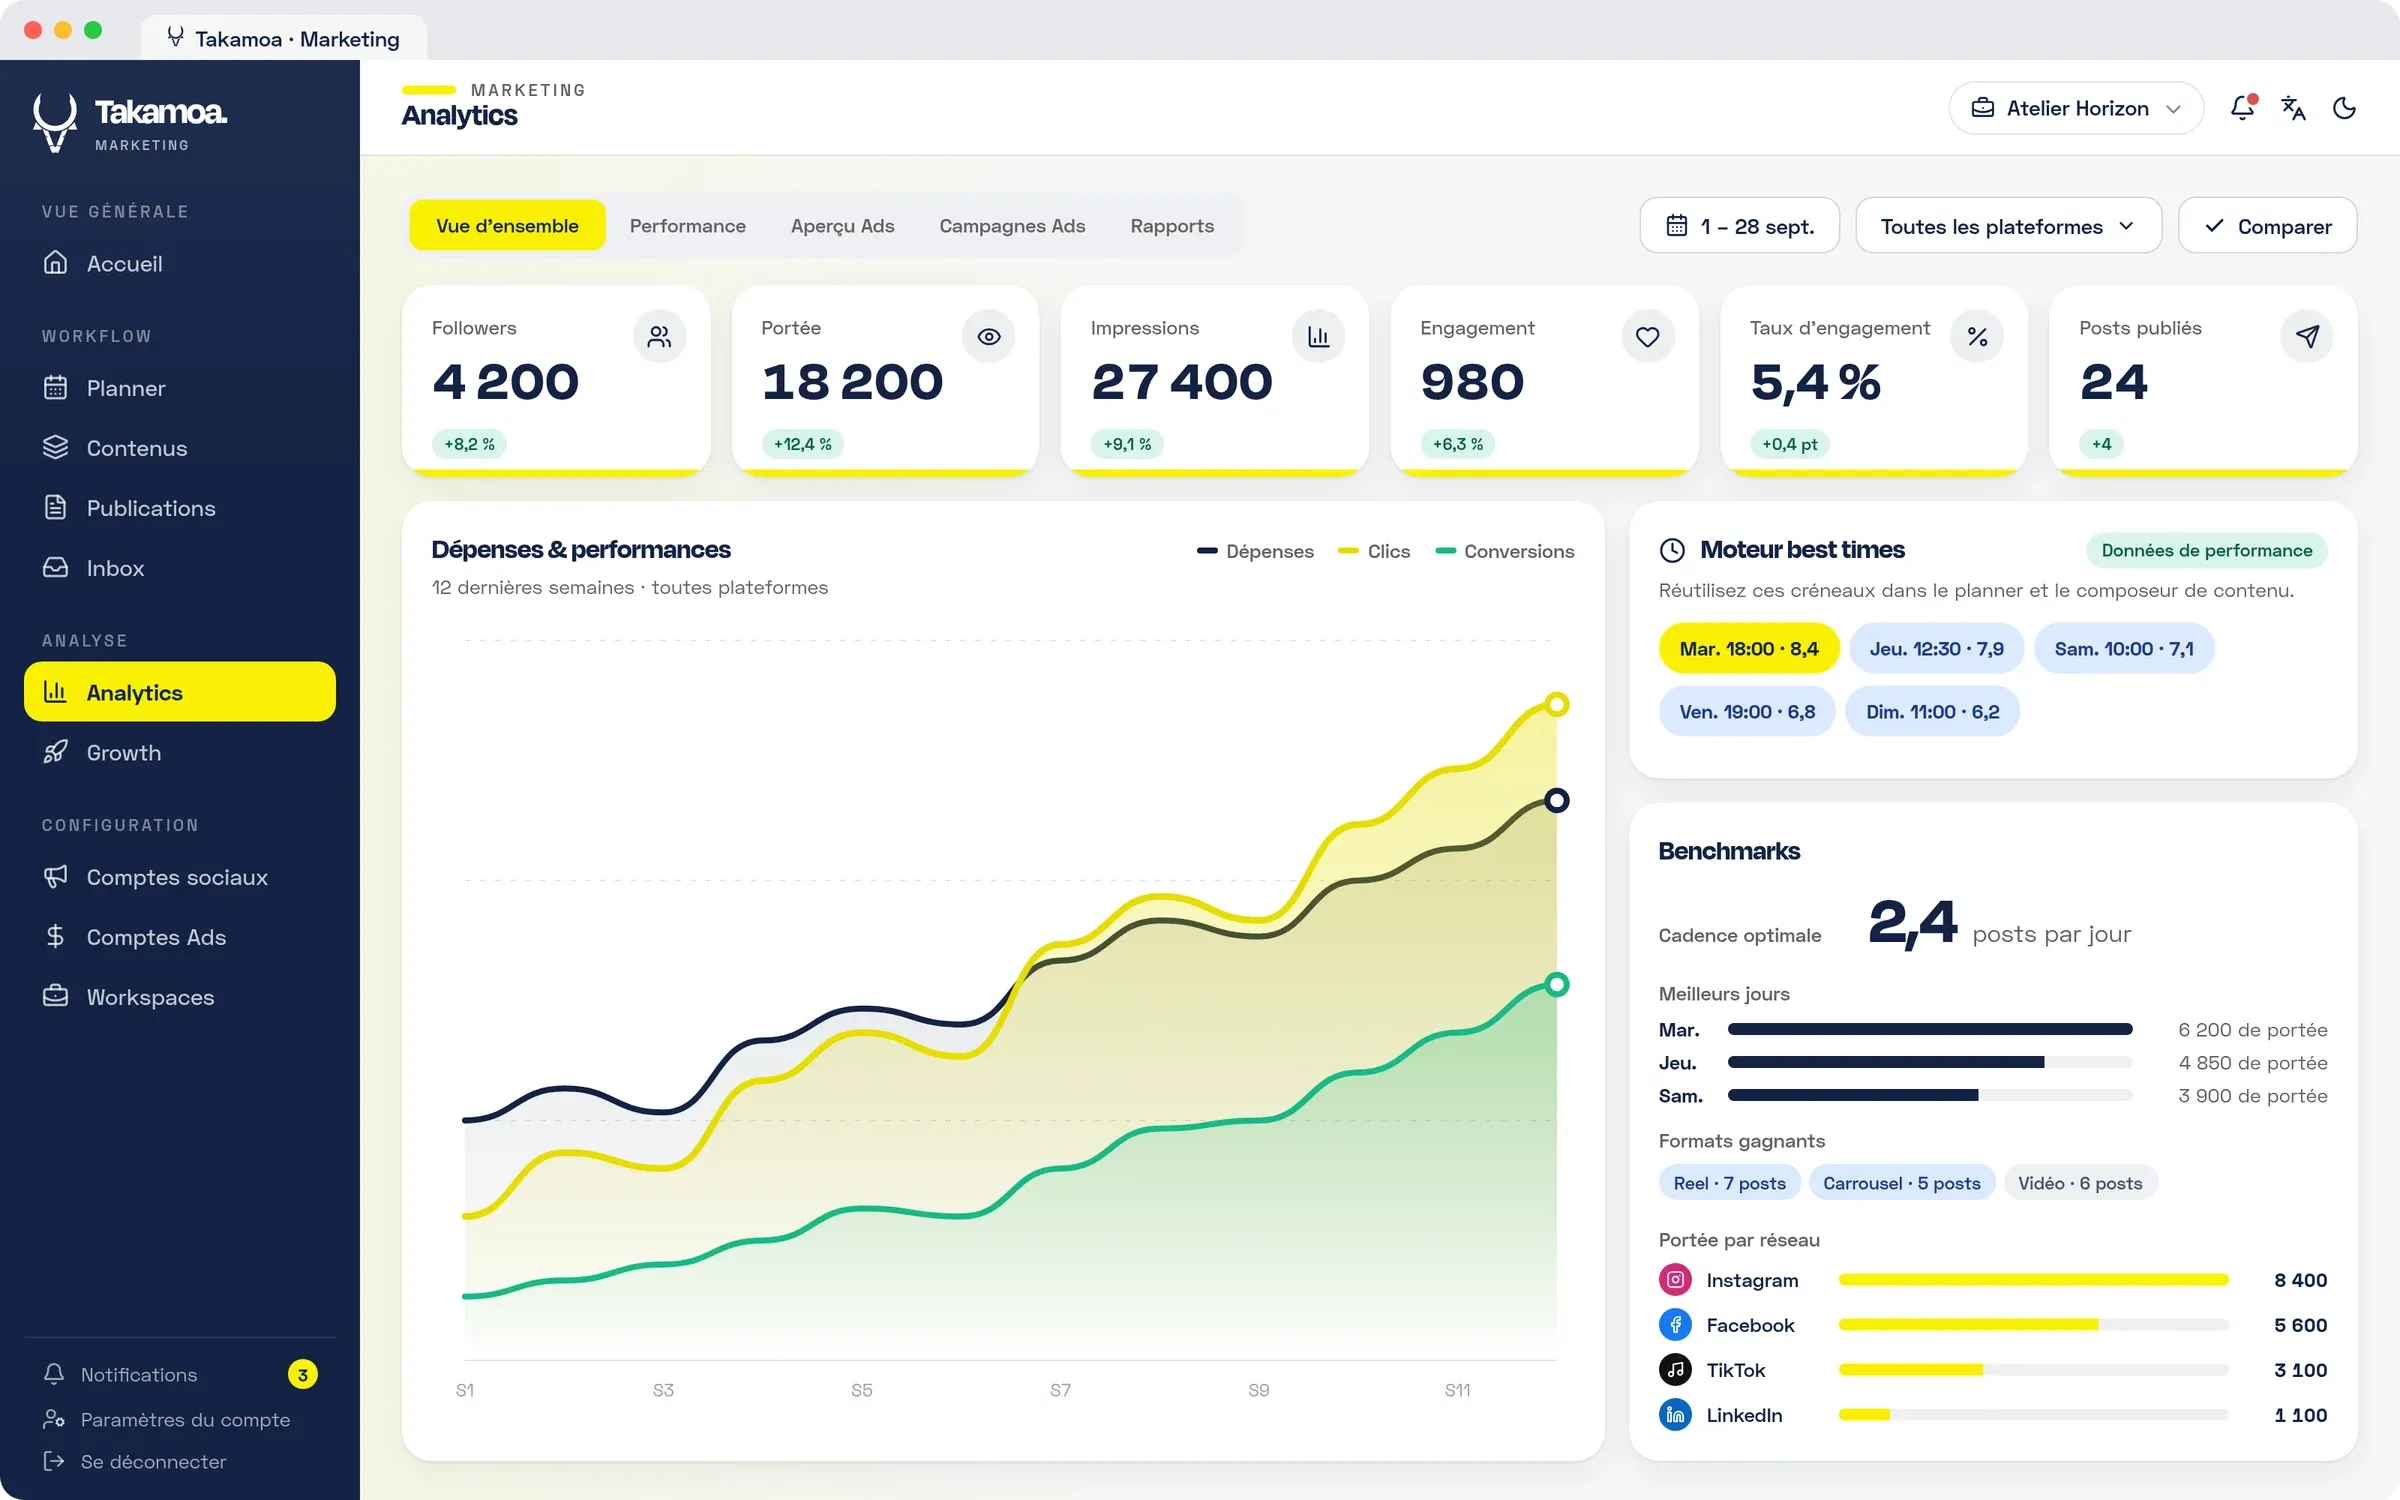Open Comptes sociaux in the sidebar
The image size is (2400, 1500).
coord(180,877)
